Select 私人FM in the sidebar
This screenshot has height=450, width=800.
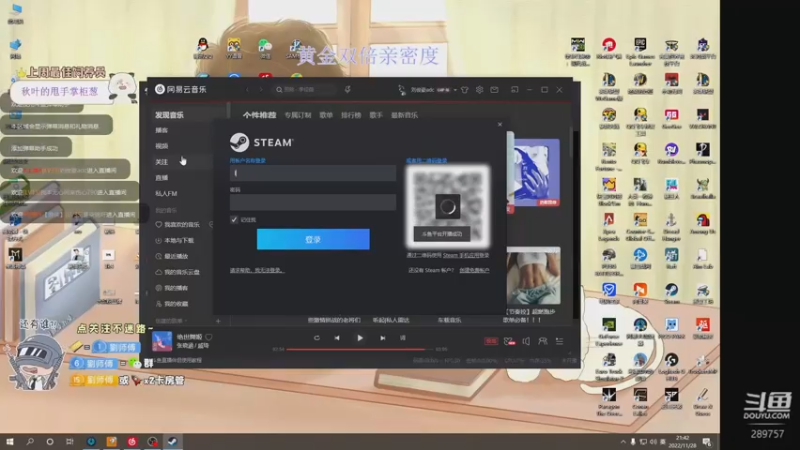click(x=166, y=193)
